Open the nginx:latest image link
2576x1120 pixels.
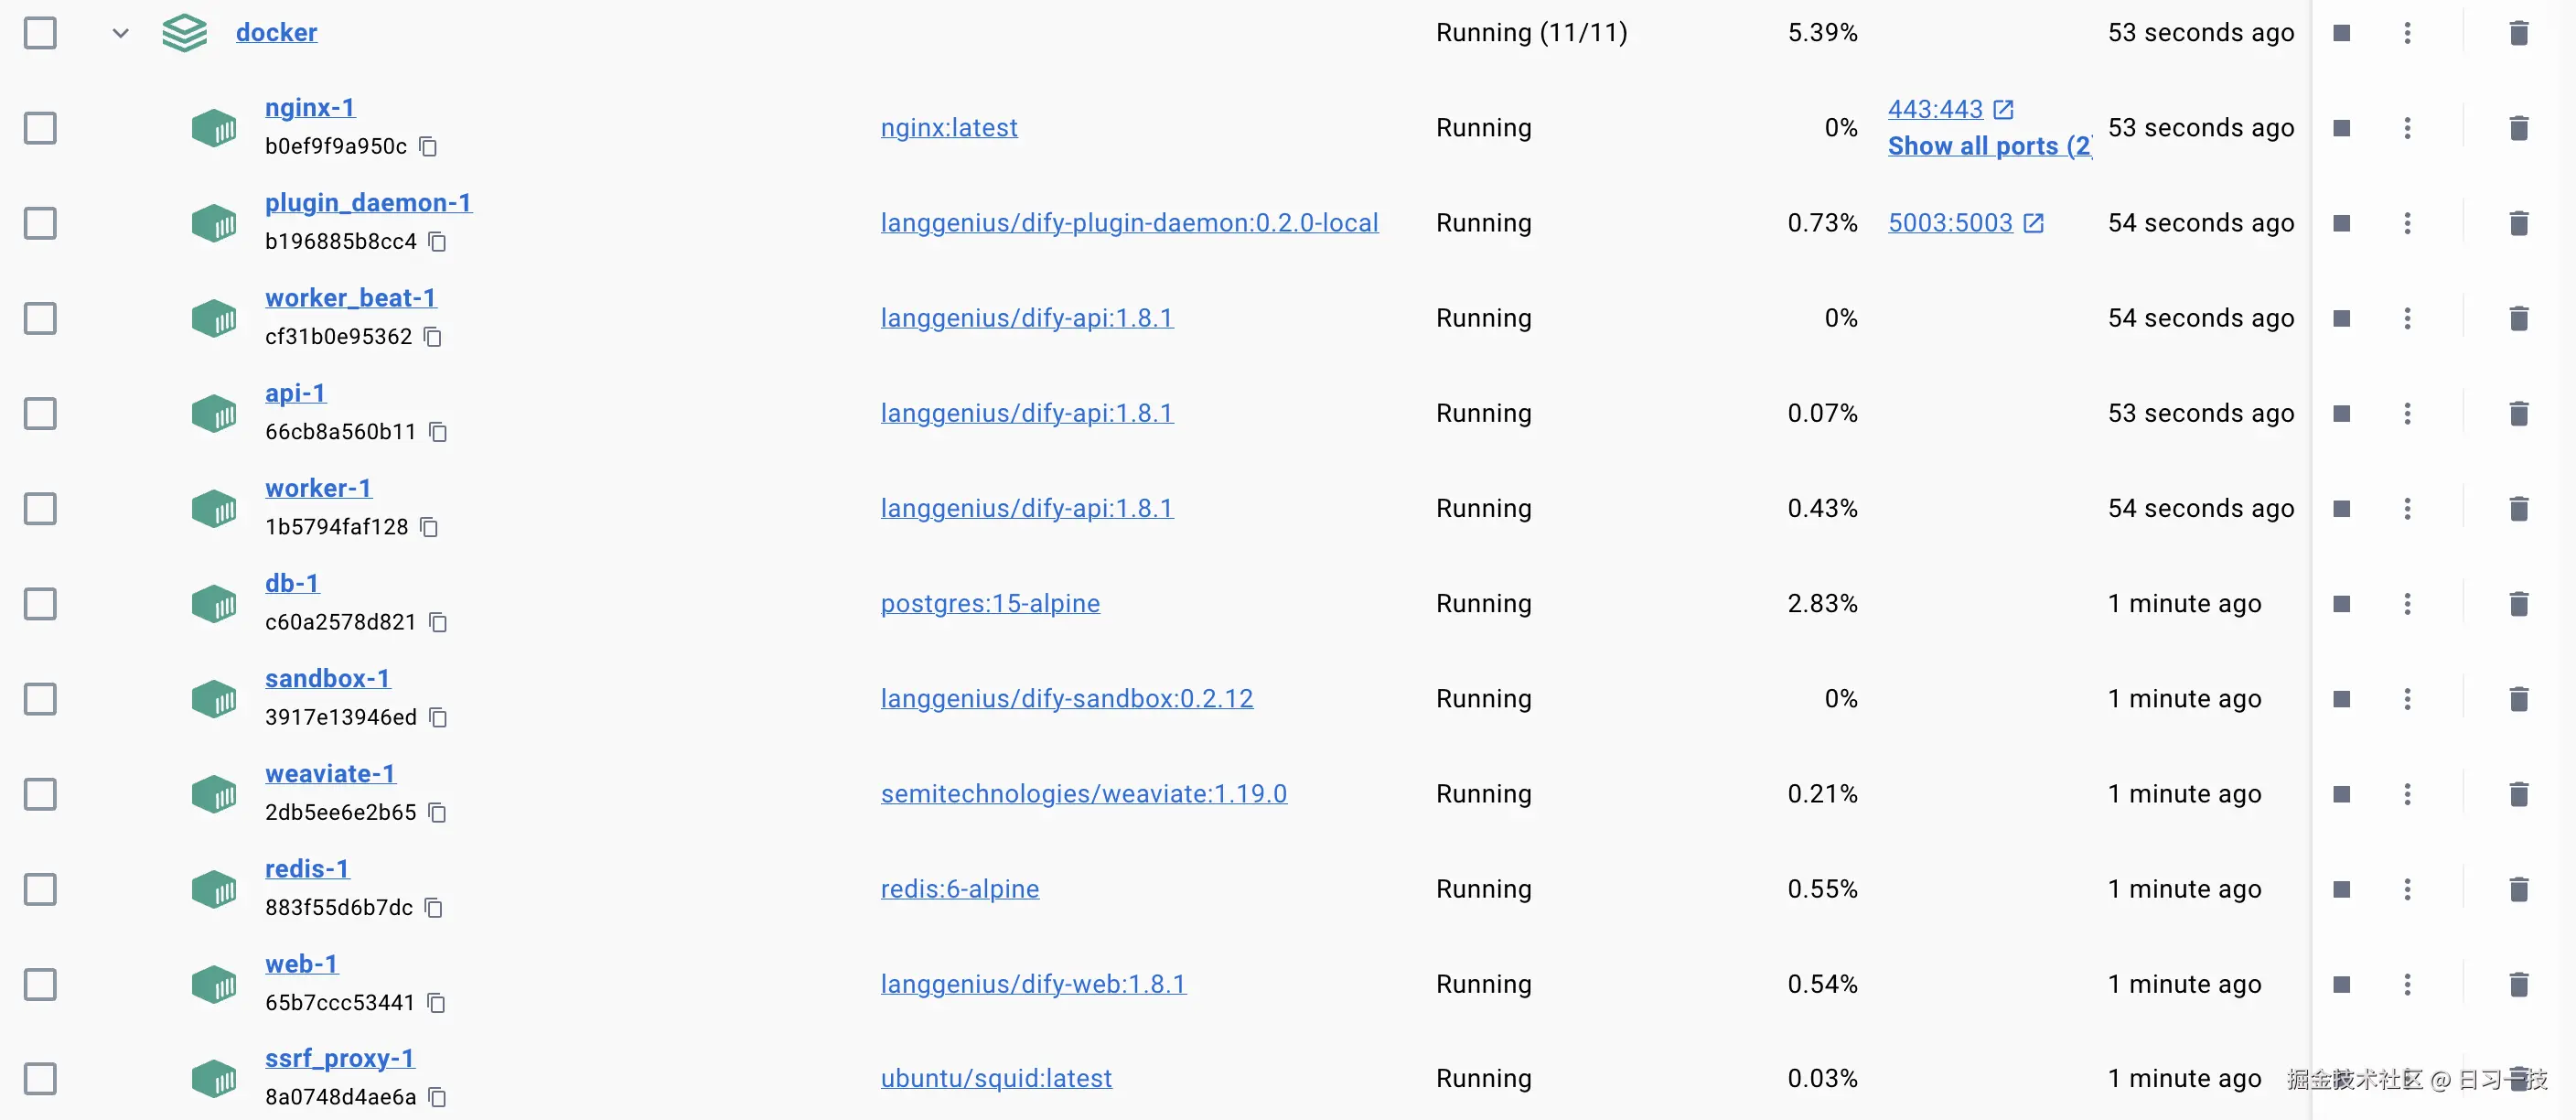click(948, 127)
